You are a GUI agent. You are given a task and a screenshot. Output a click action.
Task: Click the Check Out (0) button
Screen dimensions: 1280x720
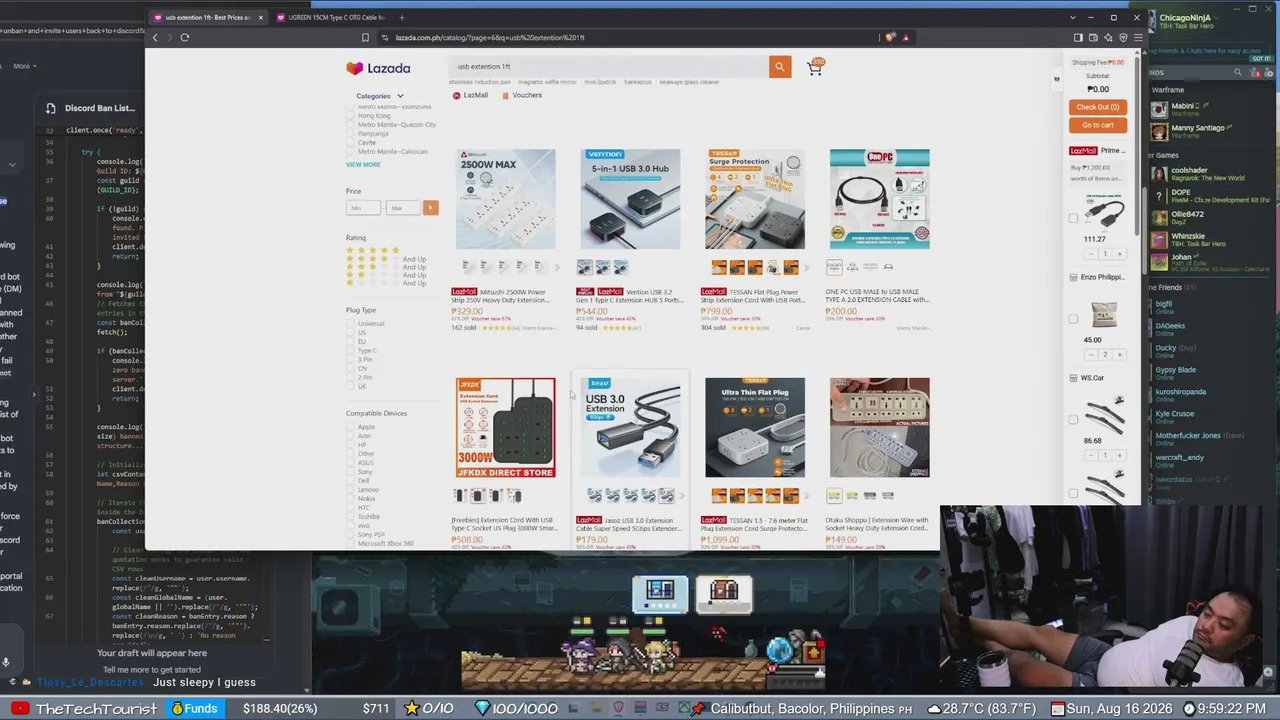point(1098,107)
